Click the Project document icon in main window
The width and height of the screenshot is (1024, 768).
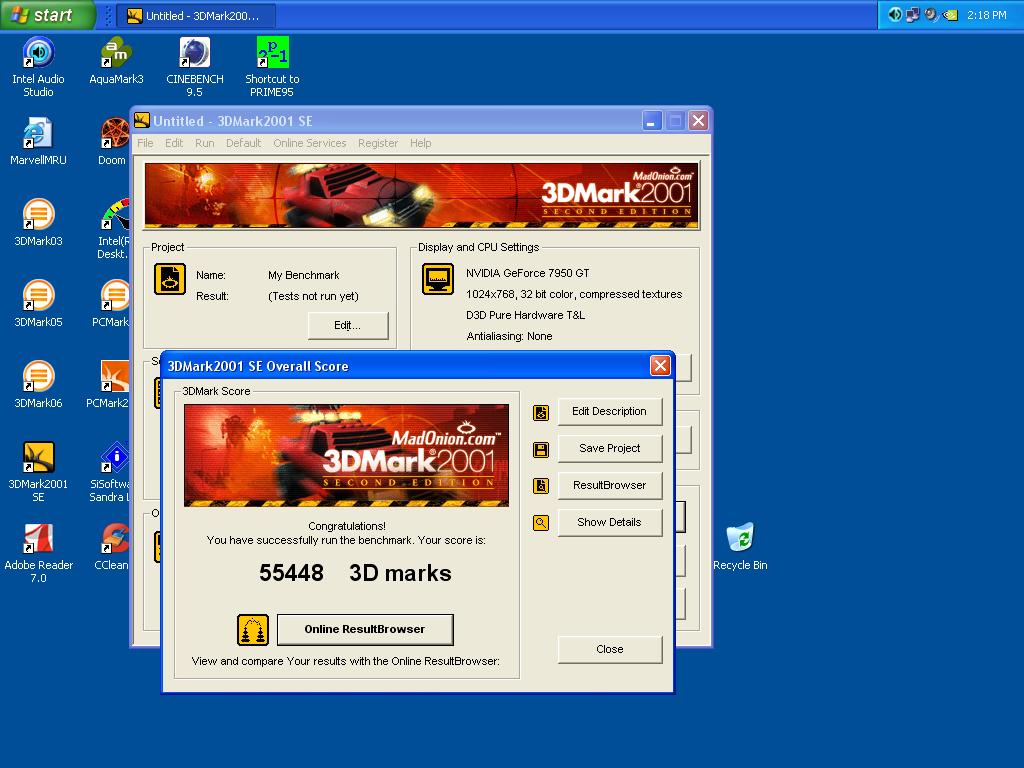pos(170,279)
